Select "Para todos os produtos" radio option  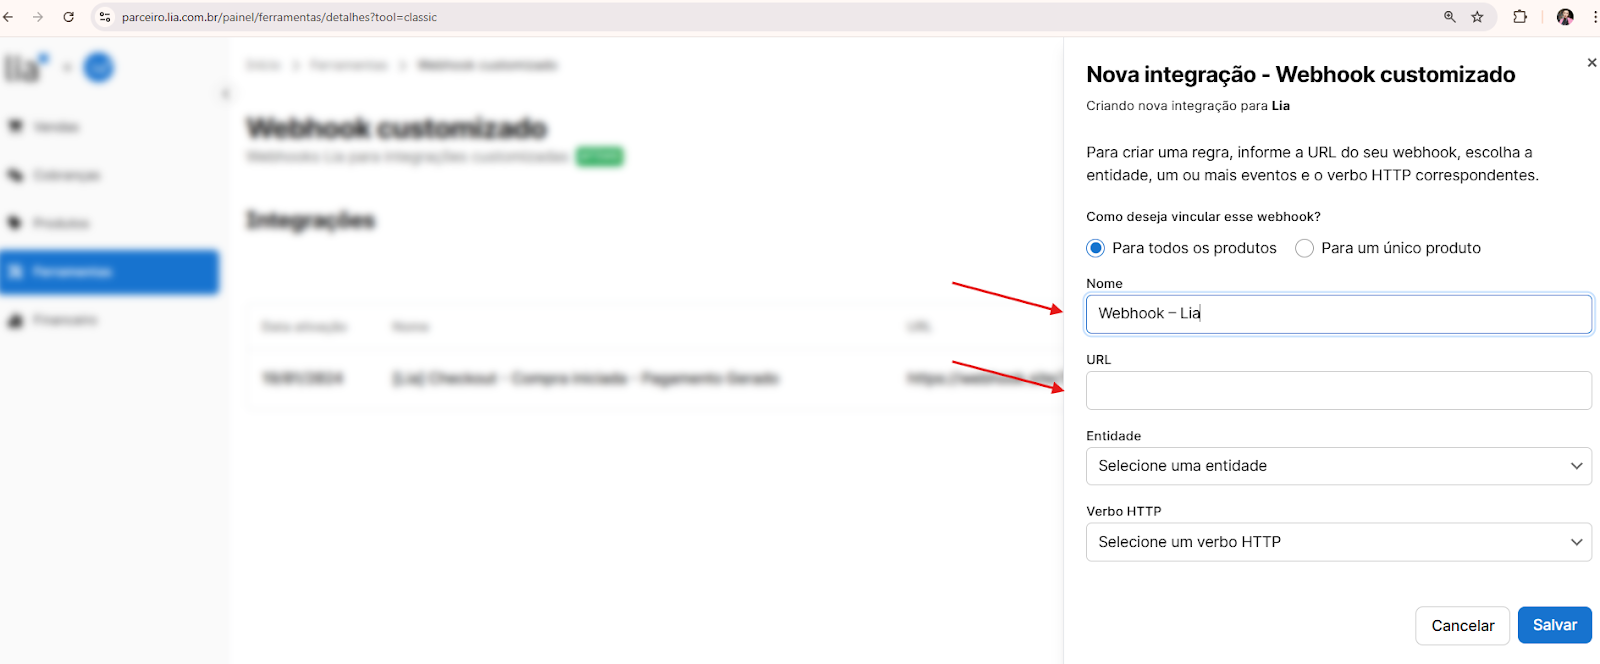[x=1096, y=248]
